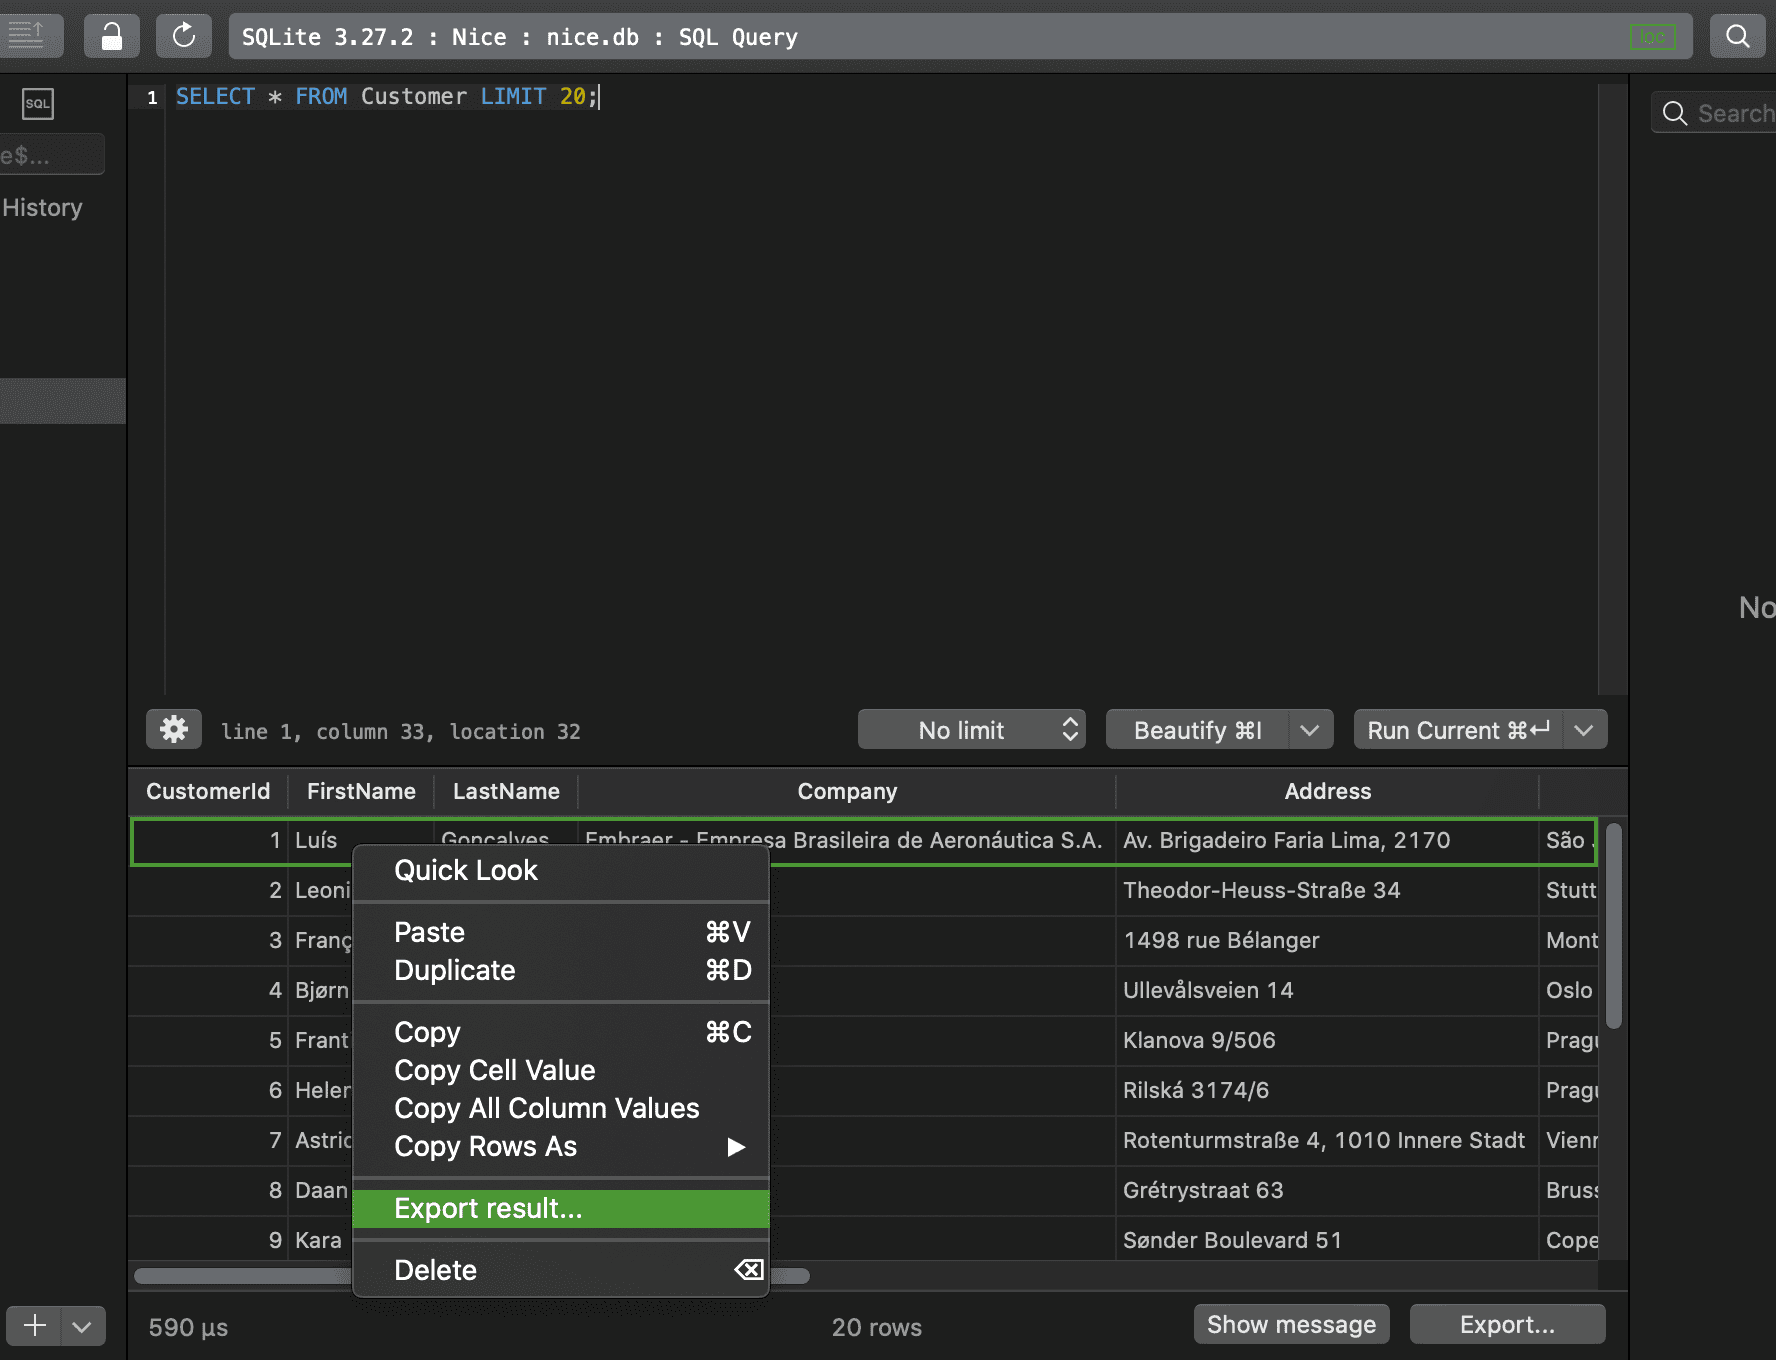
Task: Choose Export result... from the context menu
Action: 561,1208
